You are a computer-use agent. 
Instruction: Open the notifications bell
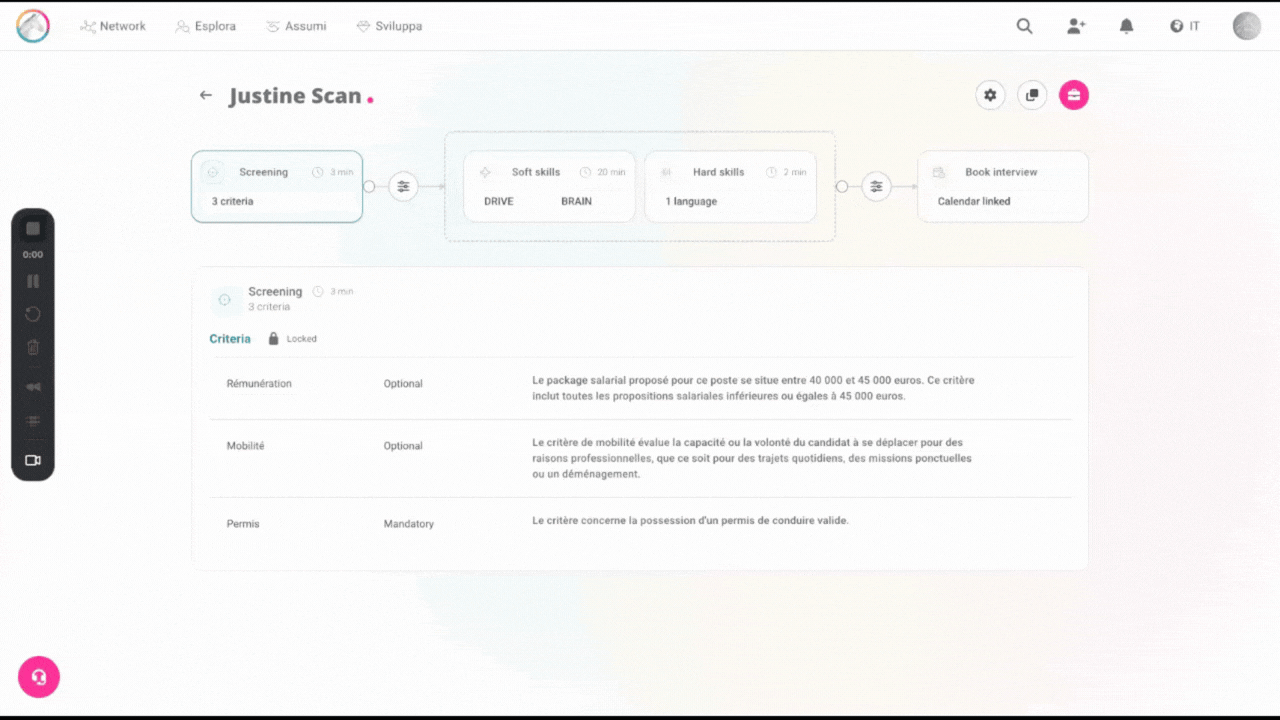tap(1127, 26)
